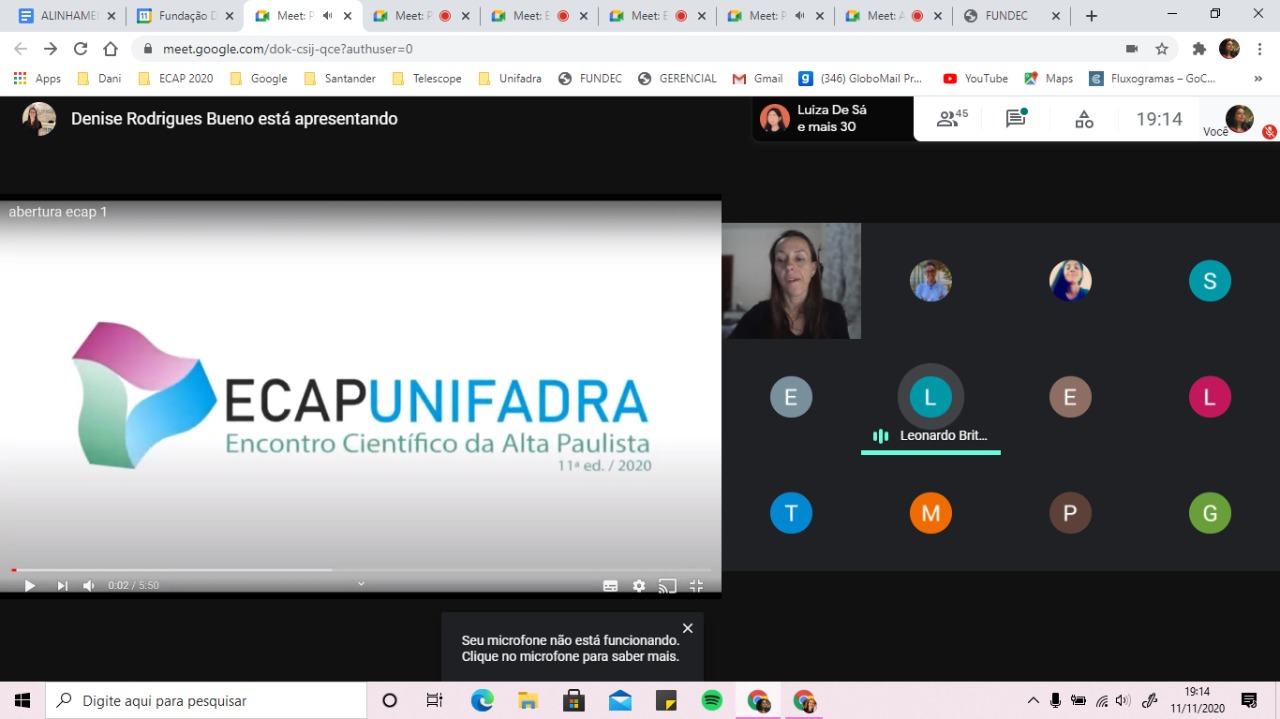Open the Google bookmarks folder
The height and width of the screenshot is (719, 1280).
click(x=259, y=78)
